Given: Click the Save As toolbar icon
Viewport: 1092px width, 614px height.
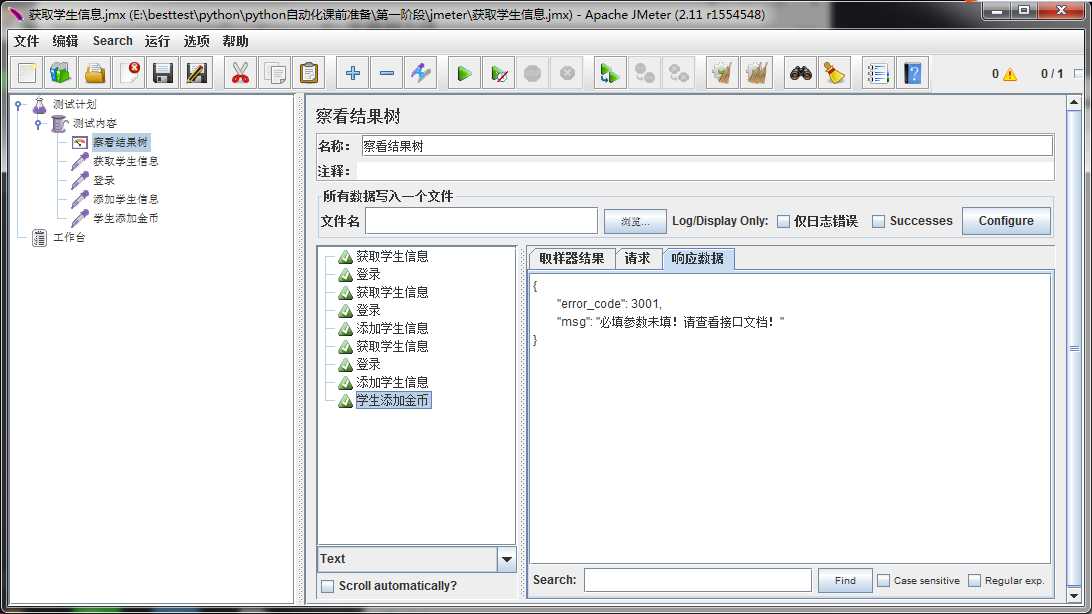Looking at the screenshot, I should coord(197,73).
